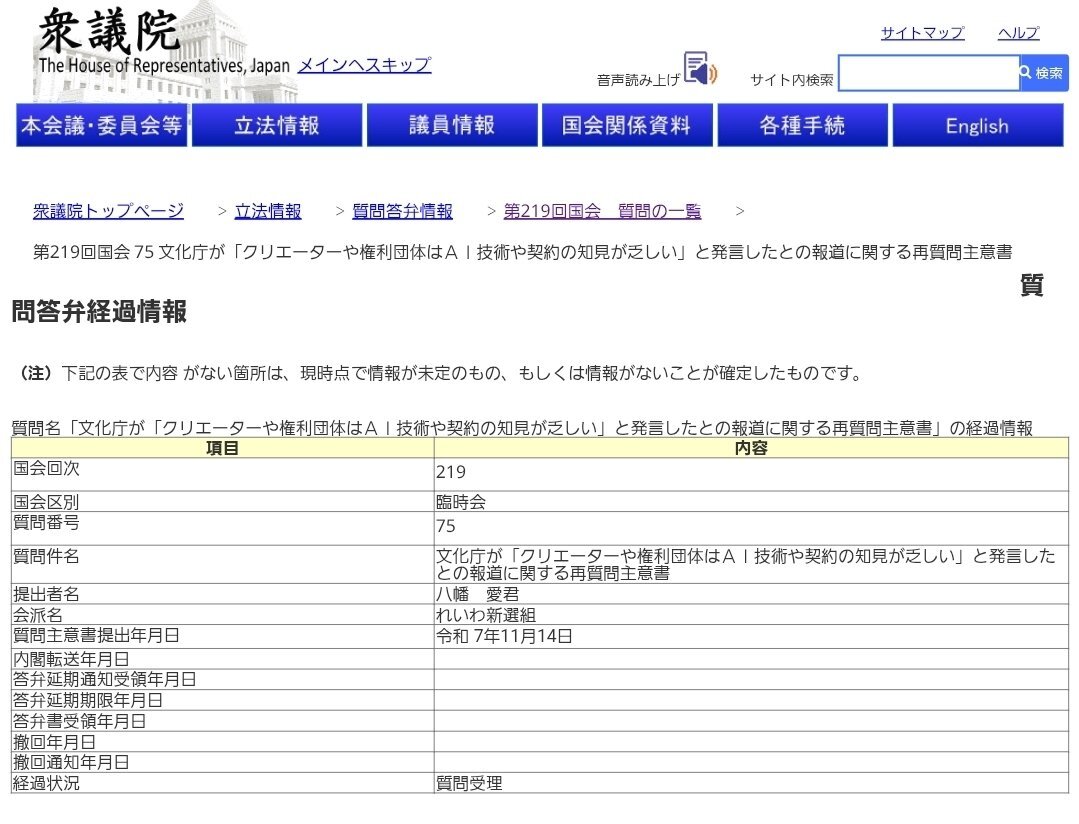
Task: Select the 臨時会 cell
Action: point(751,501)
